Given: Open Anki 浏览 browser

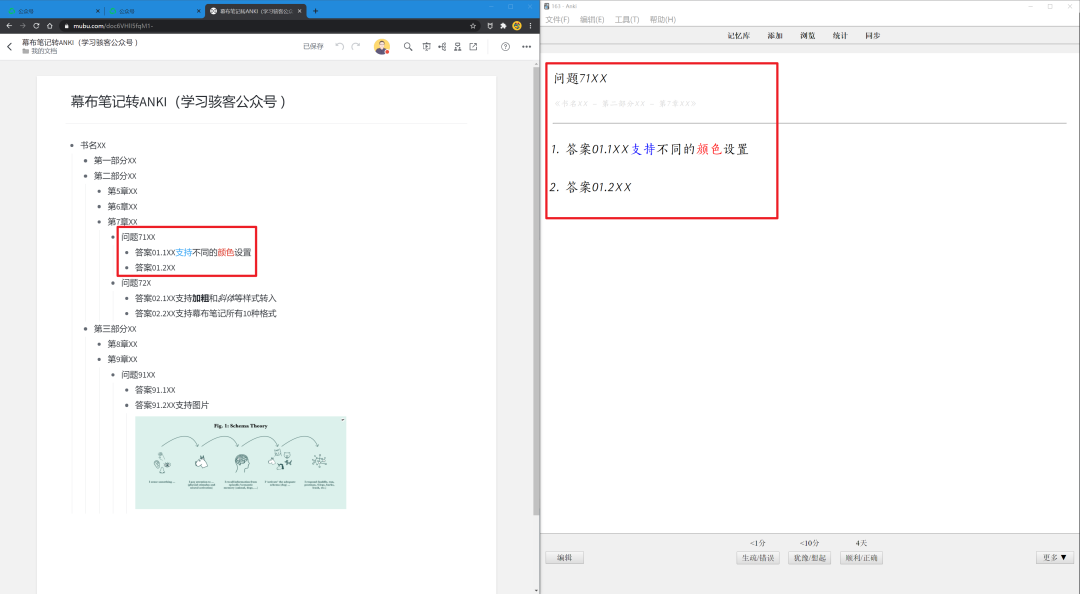Looking at the screenshot, I should (x=807, y=35).
